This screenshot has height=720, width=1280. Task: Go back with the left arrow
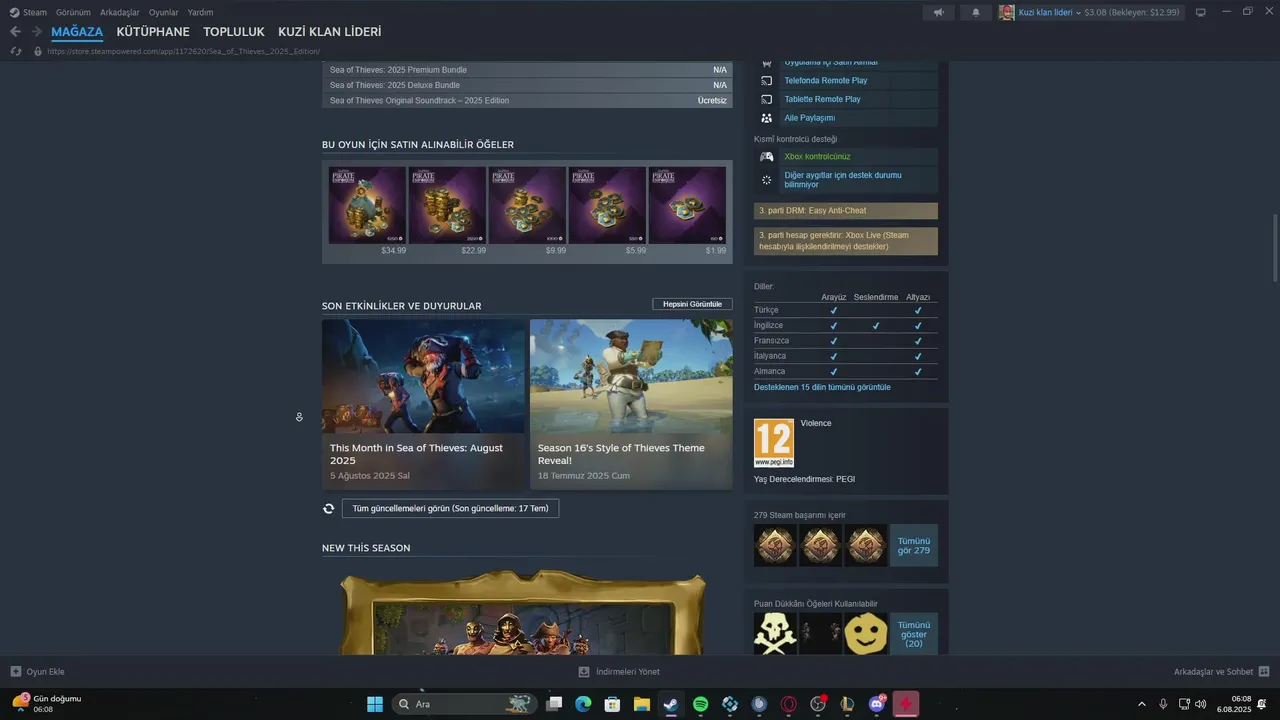tap(15, 32)
